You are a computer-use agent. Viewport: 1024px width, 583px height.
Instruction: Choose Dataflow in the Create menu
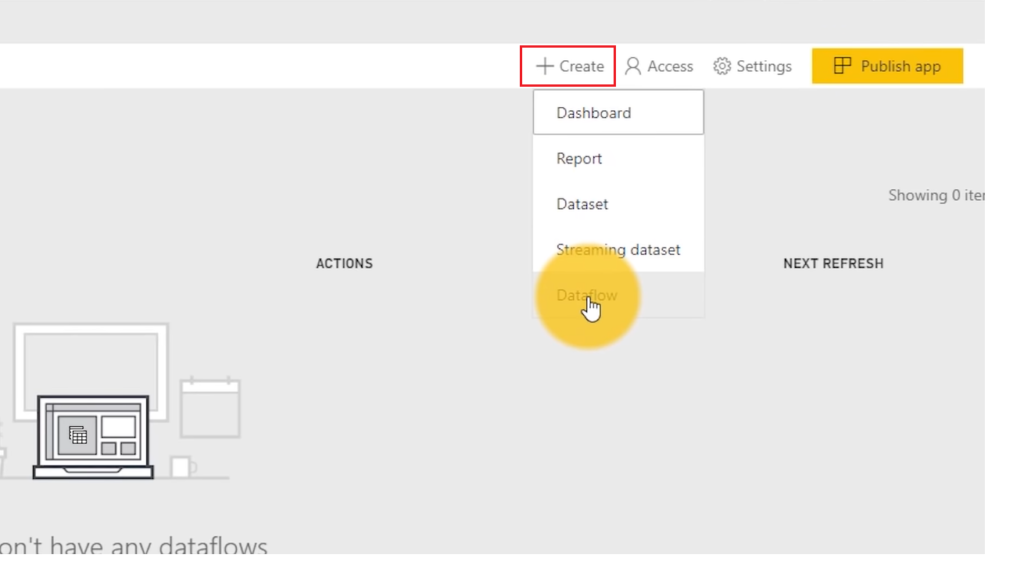pyautogui.click(x=587, y=295)
